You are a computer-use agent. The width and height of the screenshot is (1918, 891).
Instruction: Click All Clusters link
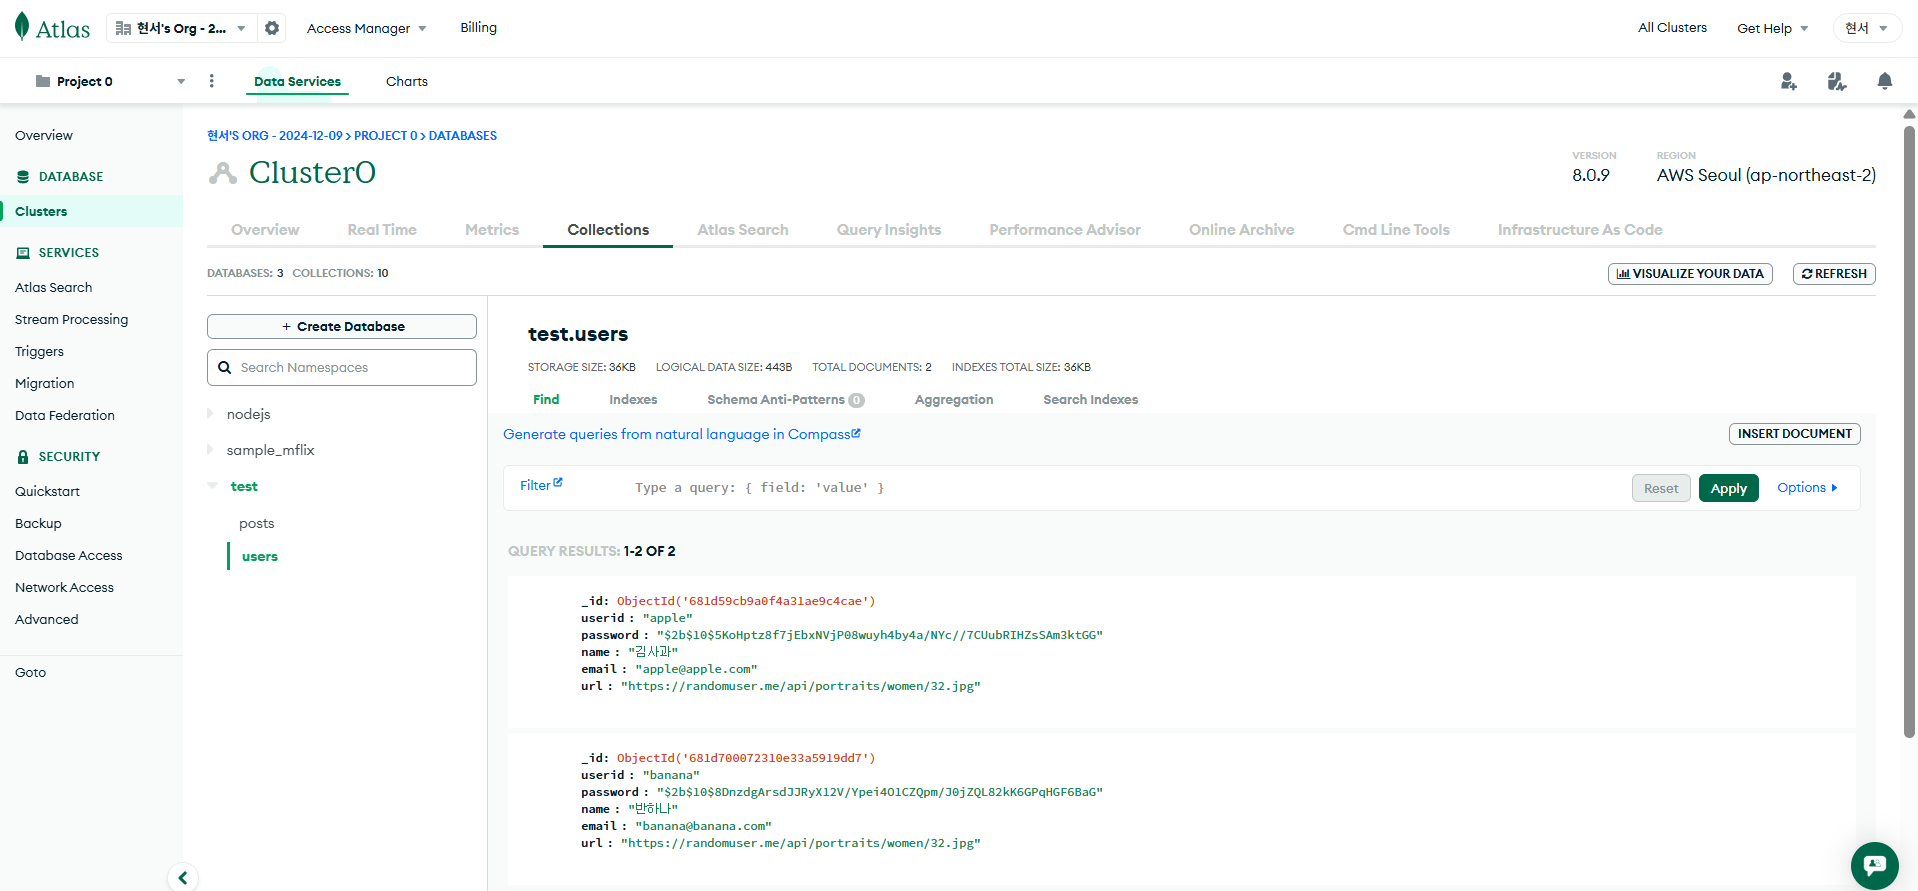1672,28
